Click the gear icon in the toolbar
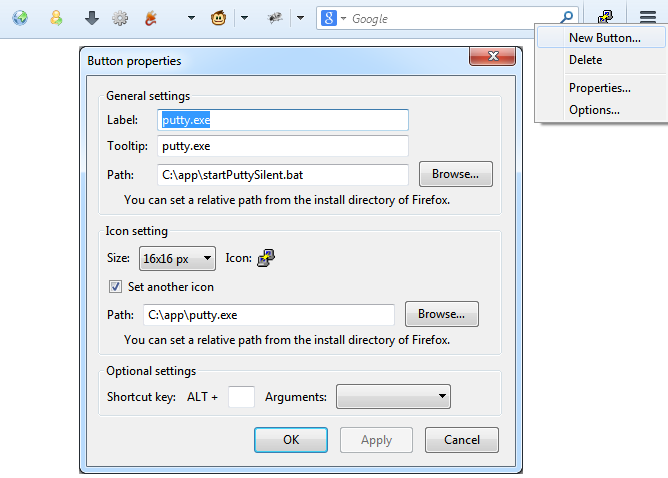 [x=120, y=18]
